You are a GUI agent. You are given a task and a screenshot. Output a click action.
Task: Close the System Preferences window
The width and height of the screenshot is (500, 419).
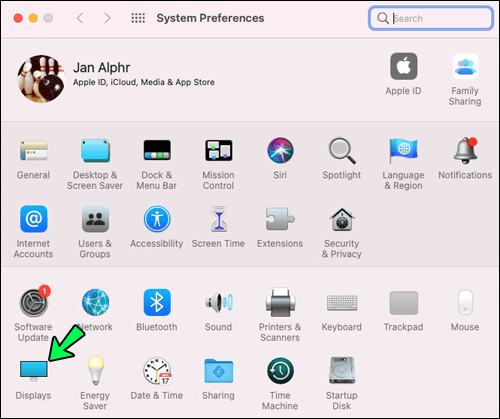pos(18,18)
